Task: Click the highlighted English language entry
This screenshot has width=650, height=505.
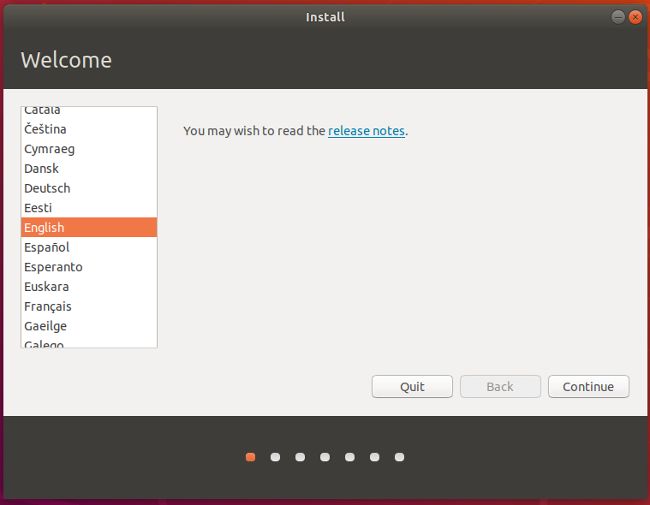Action: click(x=89, y=227)
